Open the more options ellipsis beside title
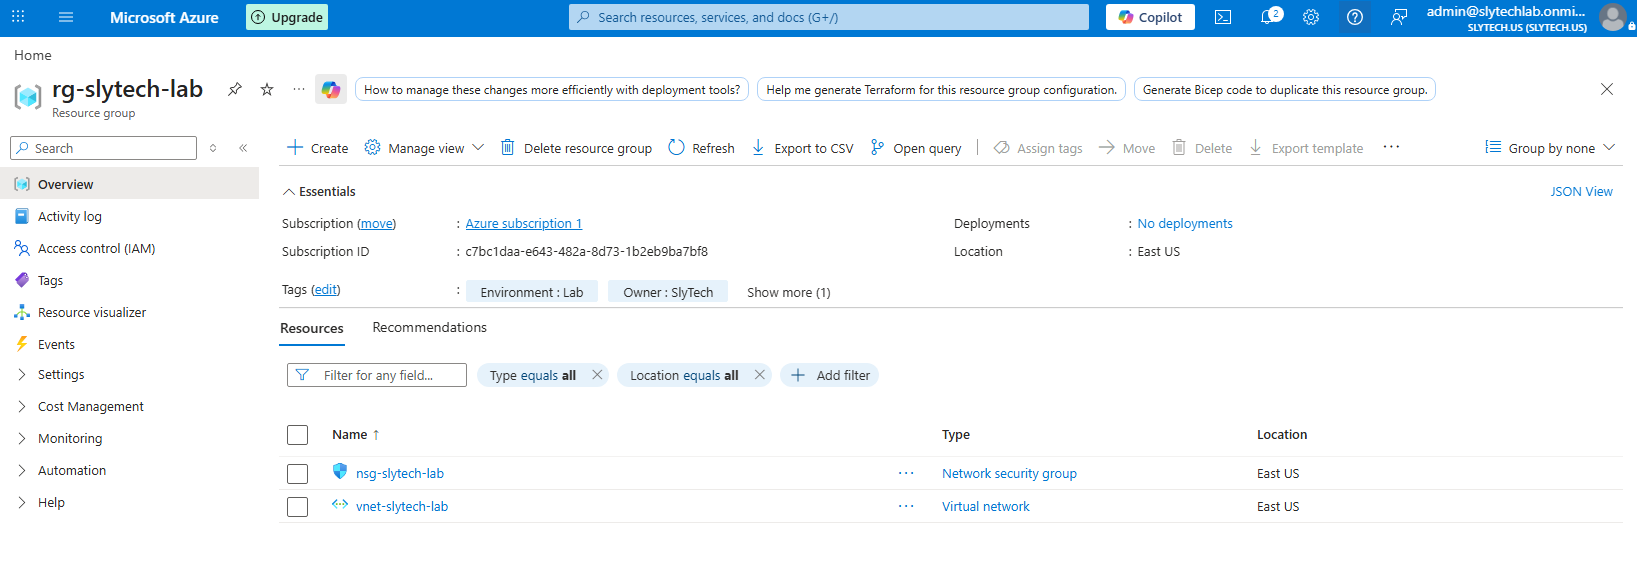Screen dimensions: 1637x570 pyautogui.click(x=299, y=89)
